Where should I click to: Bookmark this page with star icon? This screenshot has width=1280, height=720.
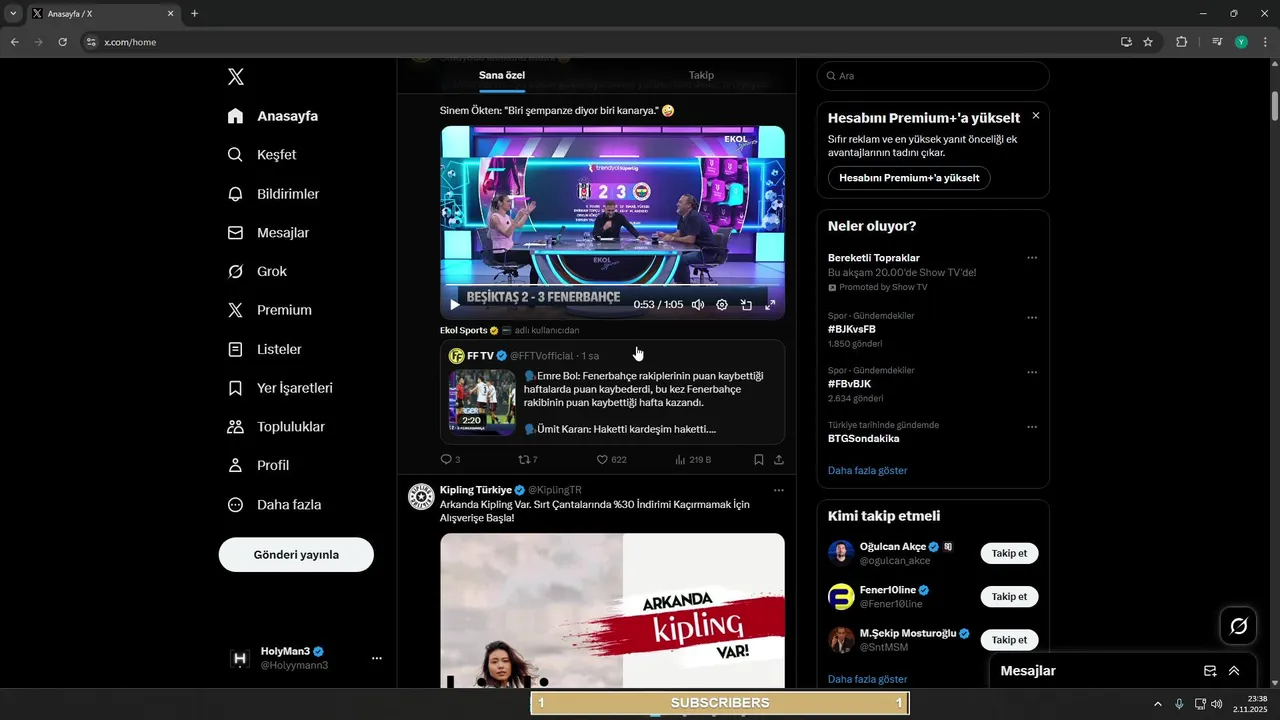[1148, 42]
